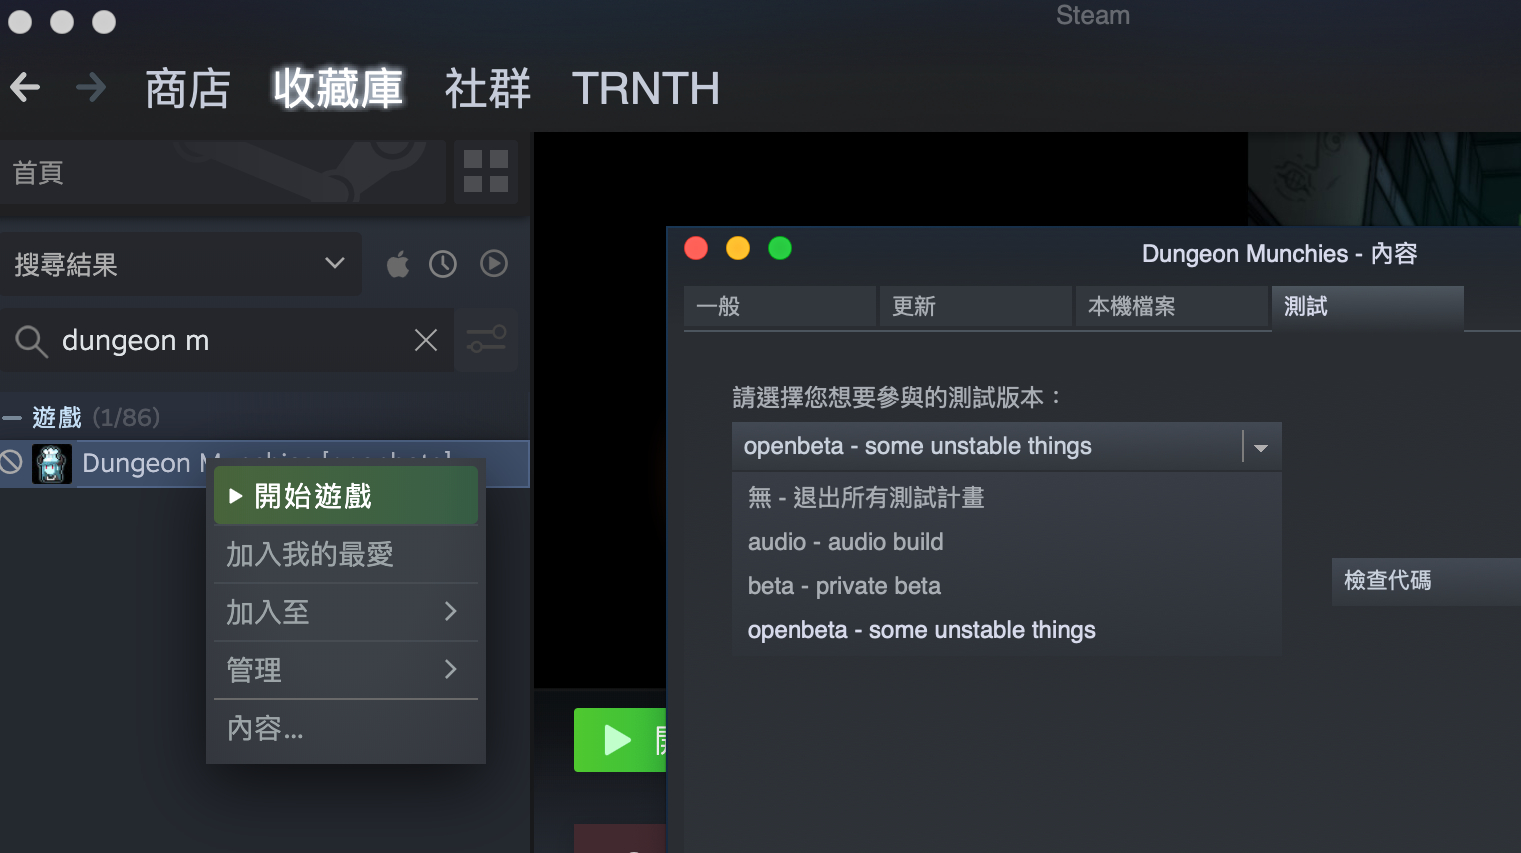The height and width of the screenshot is (853, 1521).
Task: Open the 收藏庫 library tab
Action: click(338, 89)
